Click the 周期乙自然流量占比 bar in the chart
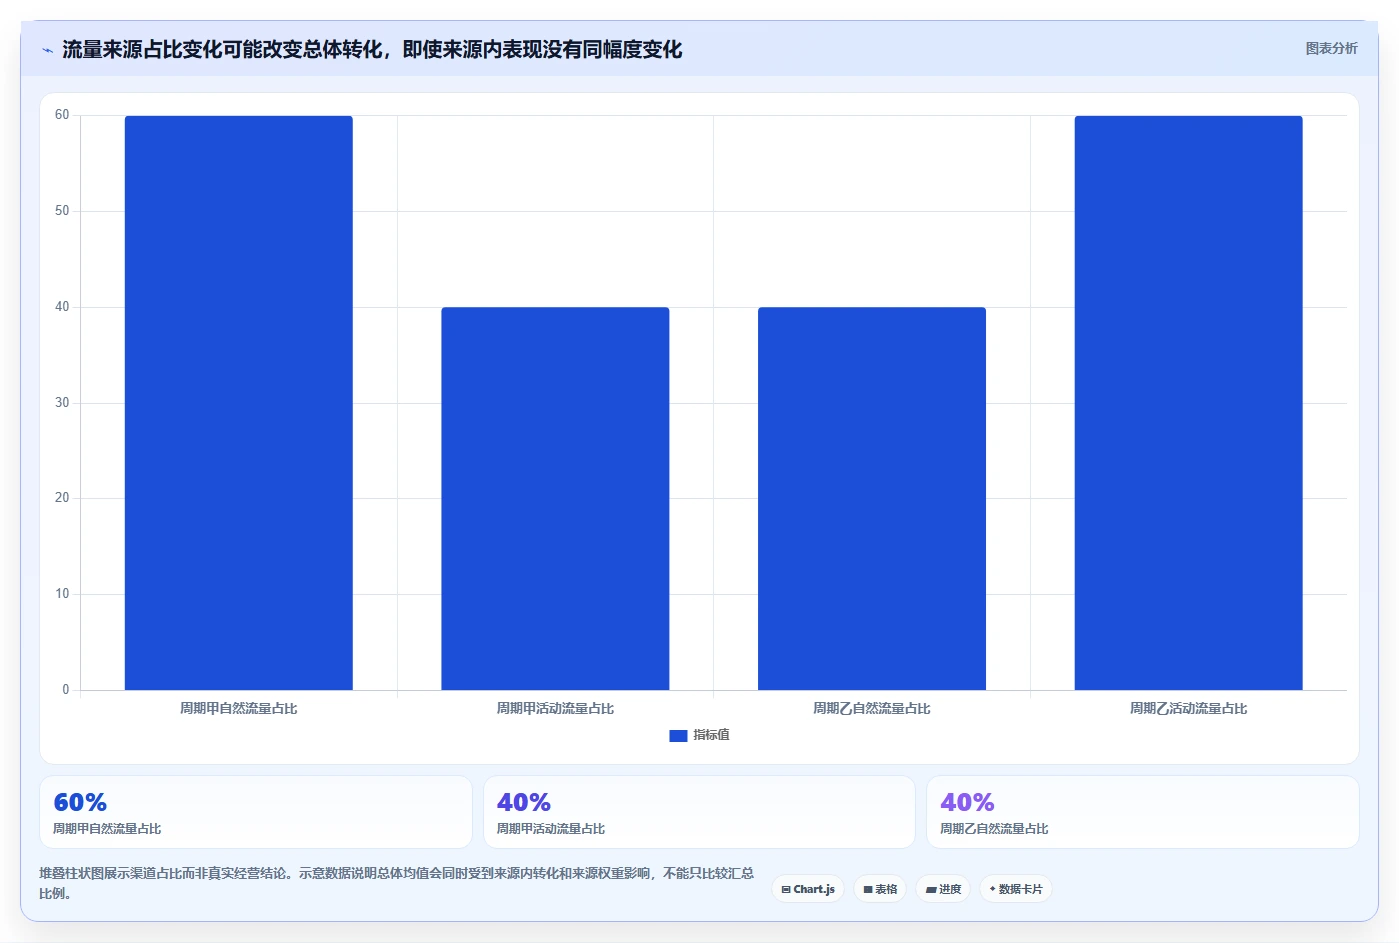 (x=872, y=498)
